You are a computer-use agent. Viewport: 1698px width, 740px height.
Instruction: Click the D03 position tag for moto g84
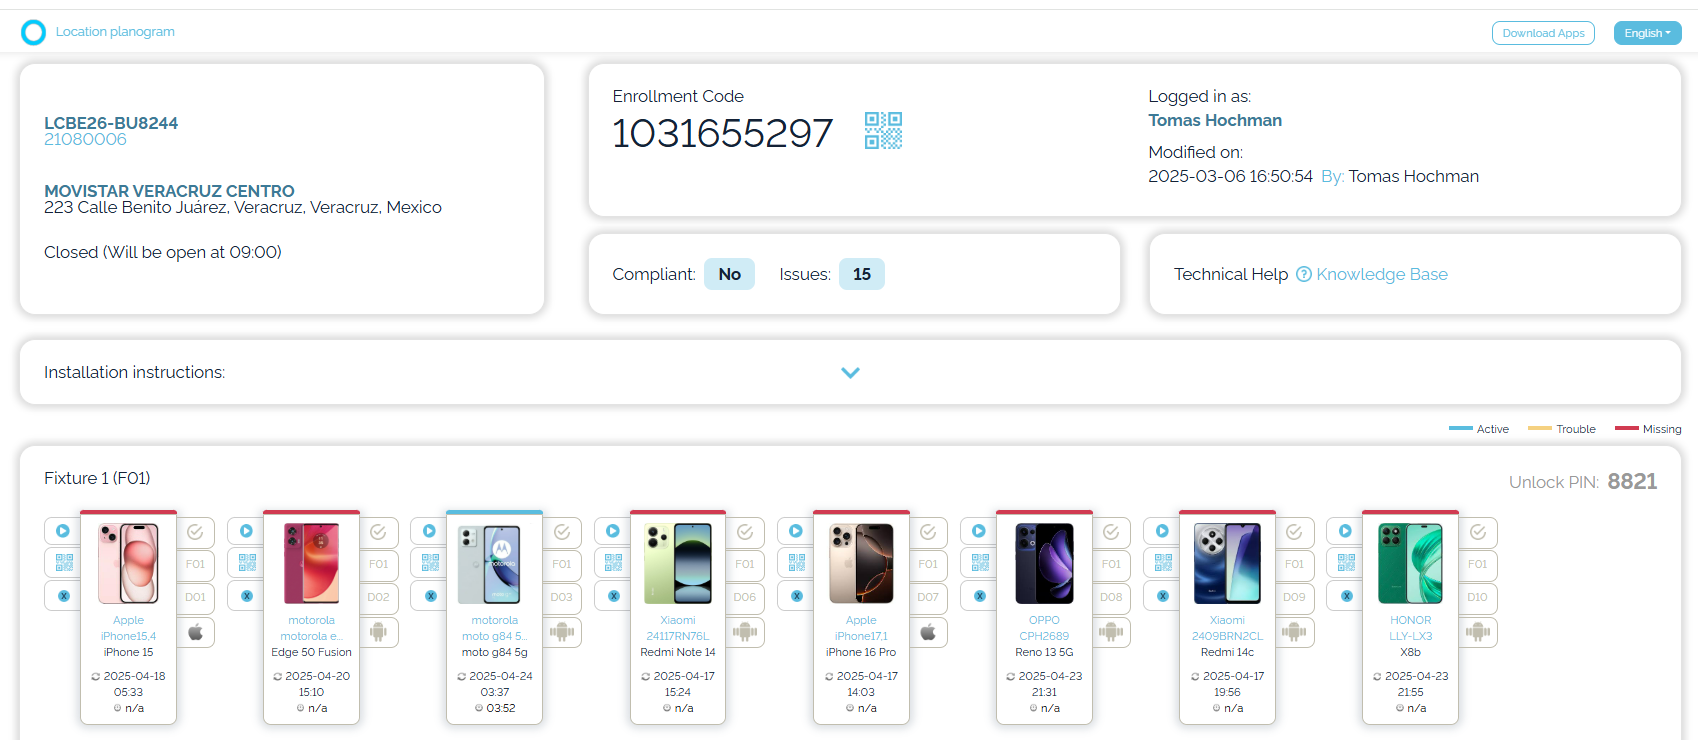(562, 597)
